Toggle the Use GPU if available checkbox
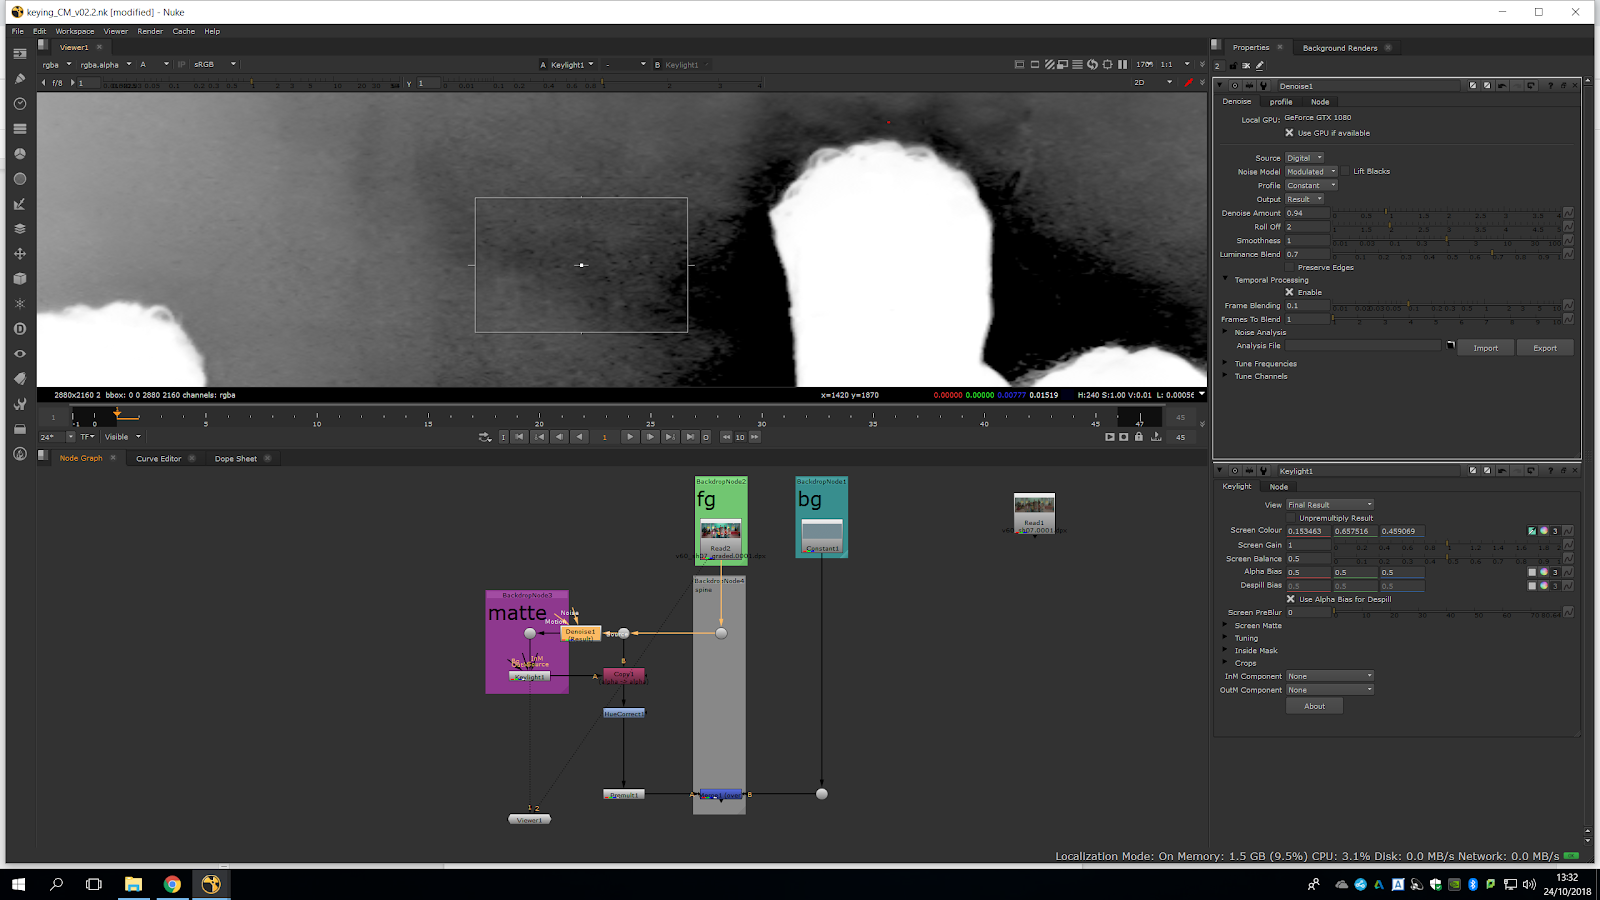The width and height of the screenshot is (1600, 900). point(1289,133)
